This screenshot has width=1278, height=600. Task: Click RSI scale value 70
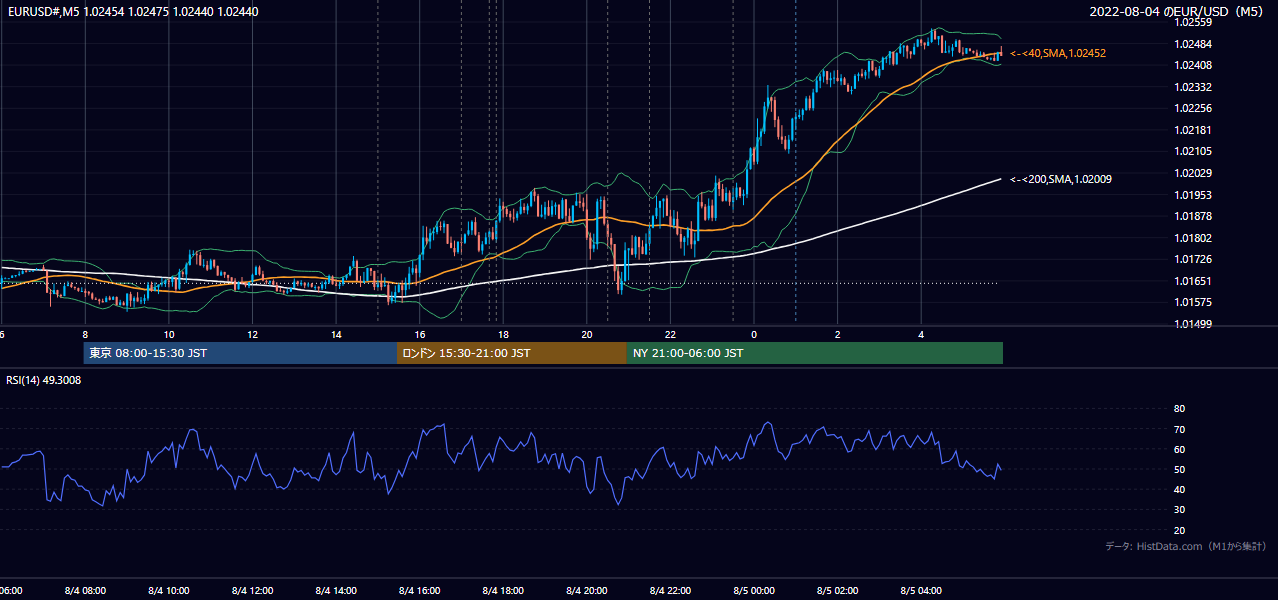point(1179,429)
